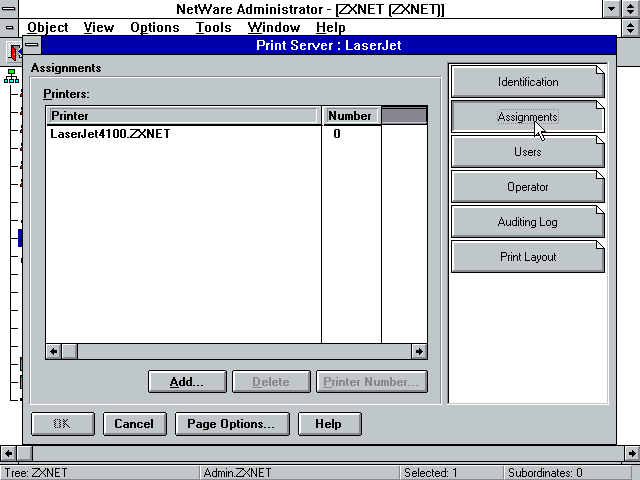This screenshot has width=640, height=480.
Task: Open the Object menu
Action: tap(47, 27)
